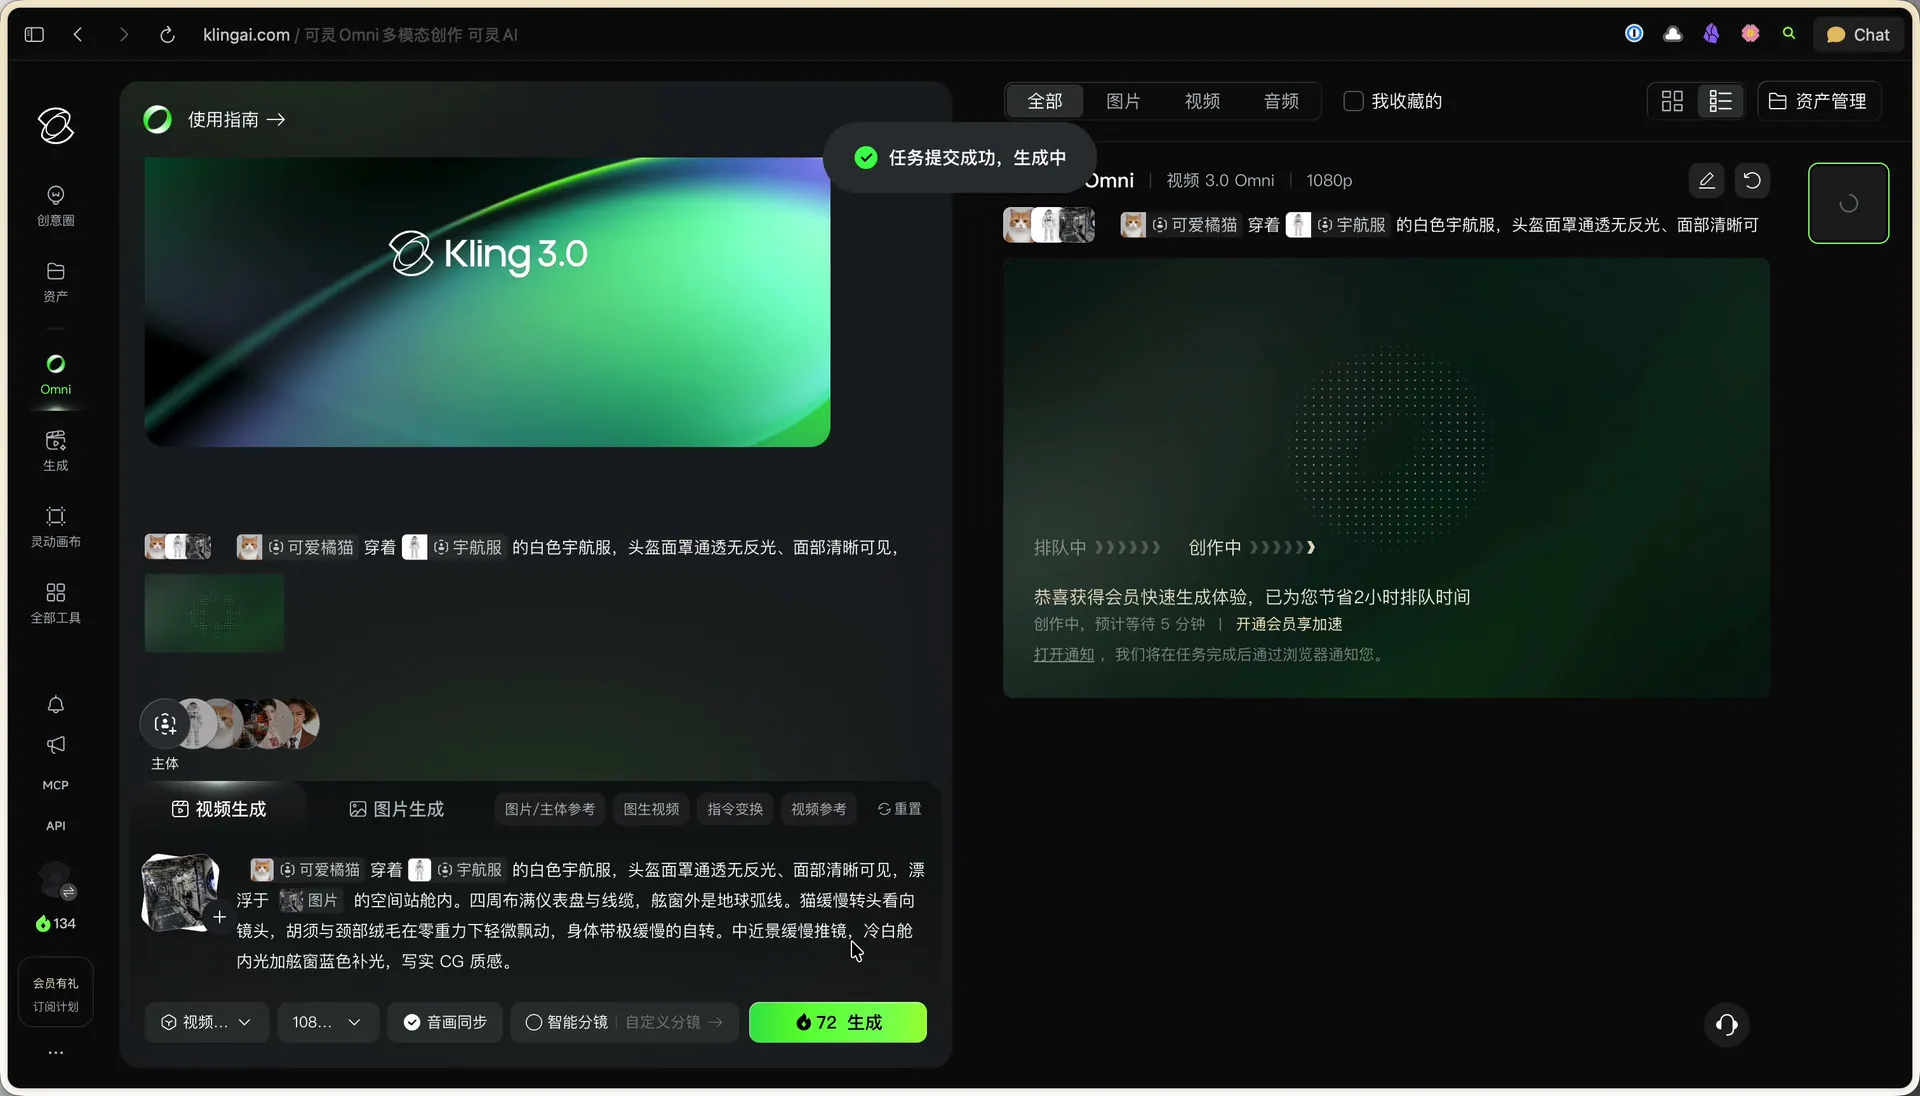
Task: Click the add 主体 subject icon
Action: click(x=166, y=724)
